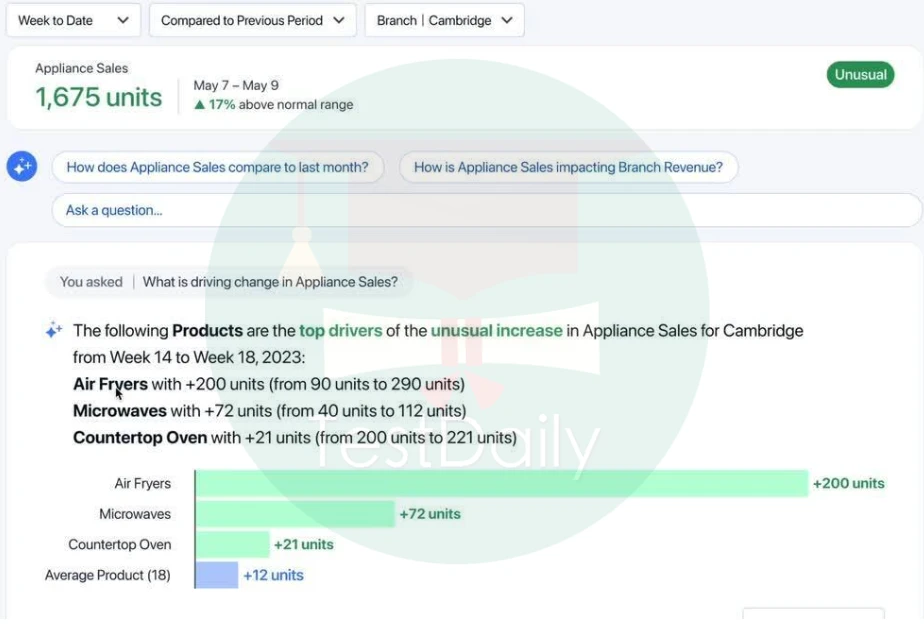Click the blue AI sparkle circle icon
Viewport: 924px width, 624px height.
pos(22,166)
